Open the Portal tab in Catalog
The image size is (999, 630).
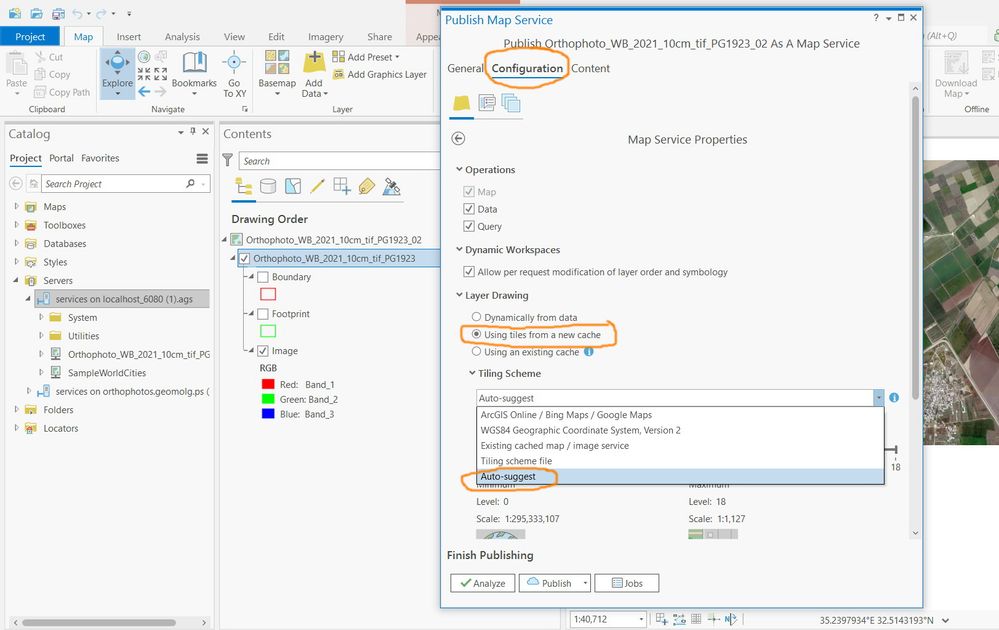pos(61,158)
